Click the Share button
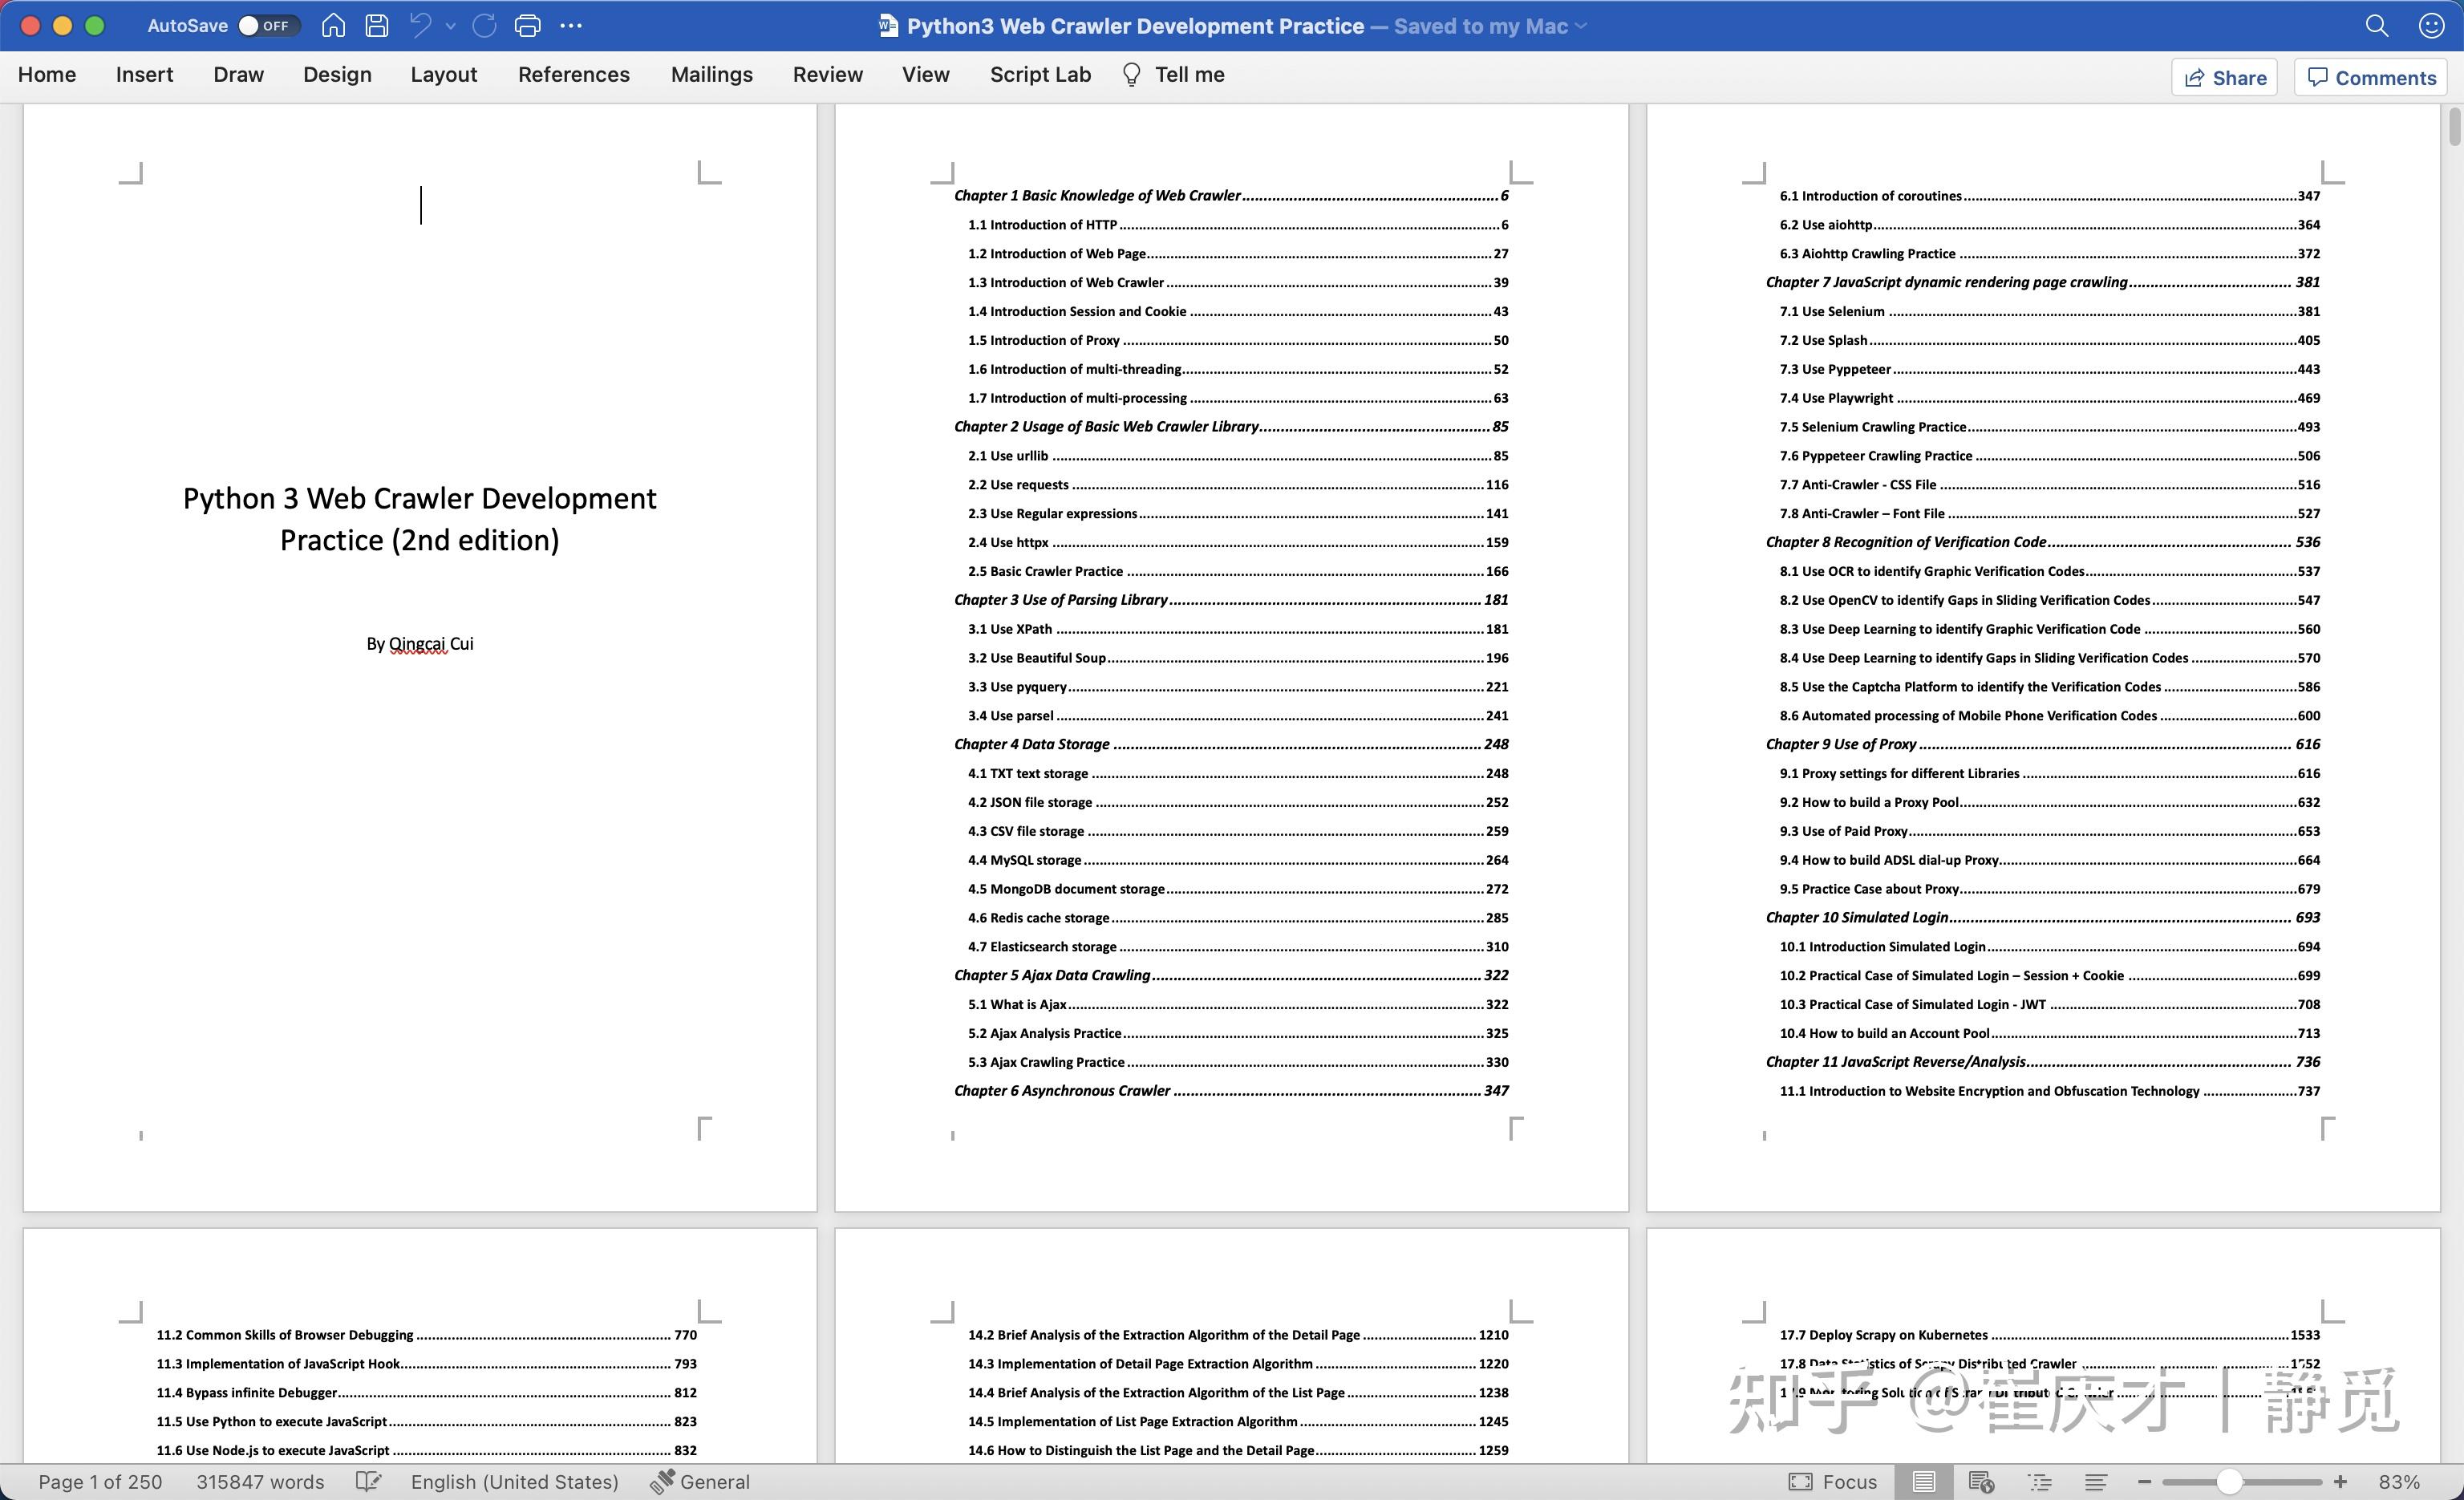The image size is (2464, 1500). click(2224, 78)
